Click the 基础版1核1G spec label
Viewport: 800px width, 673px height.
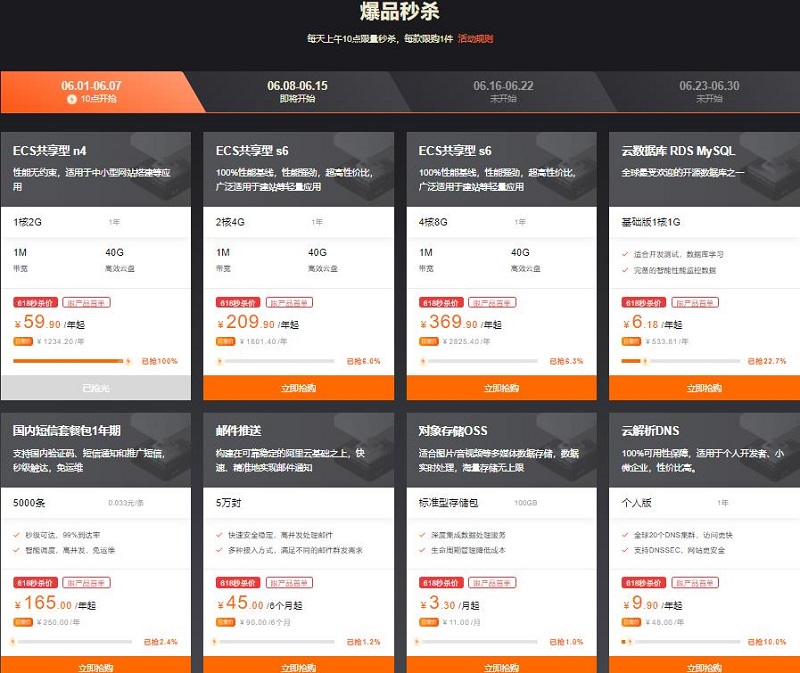tap(651, 222)
